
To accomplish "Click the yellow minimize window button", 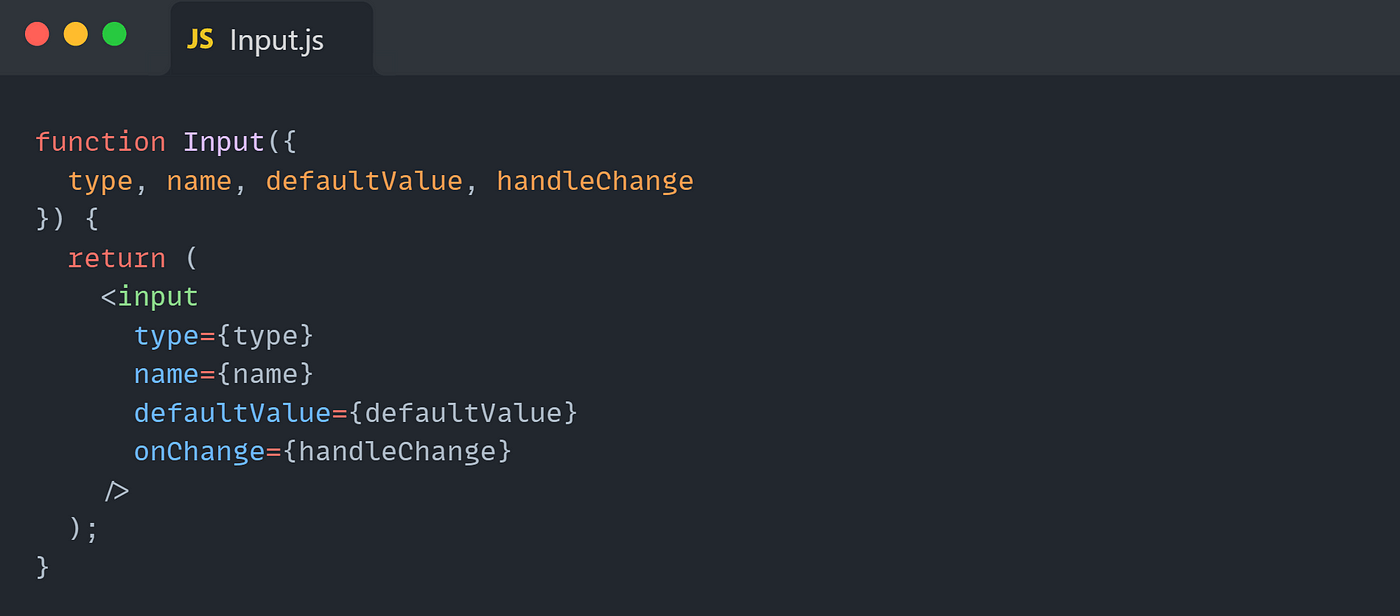I will 76,34.
